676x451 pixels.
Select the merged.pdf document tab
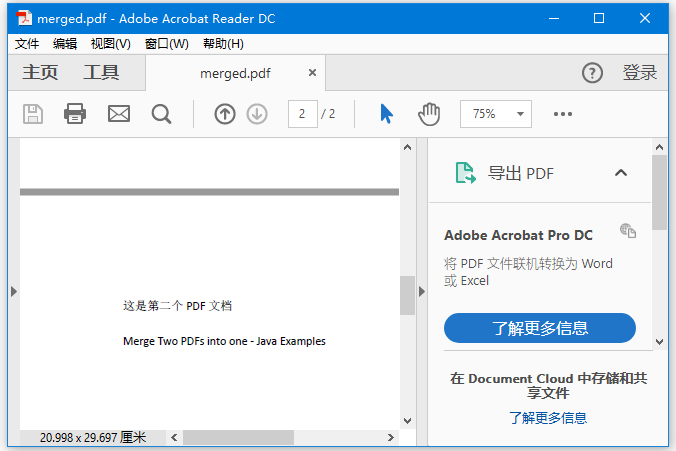[x=235, y=73]
